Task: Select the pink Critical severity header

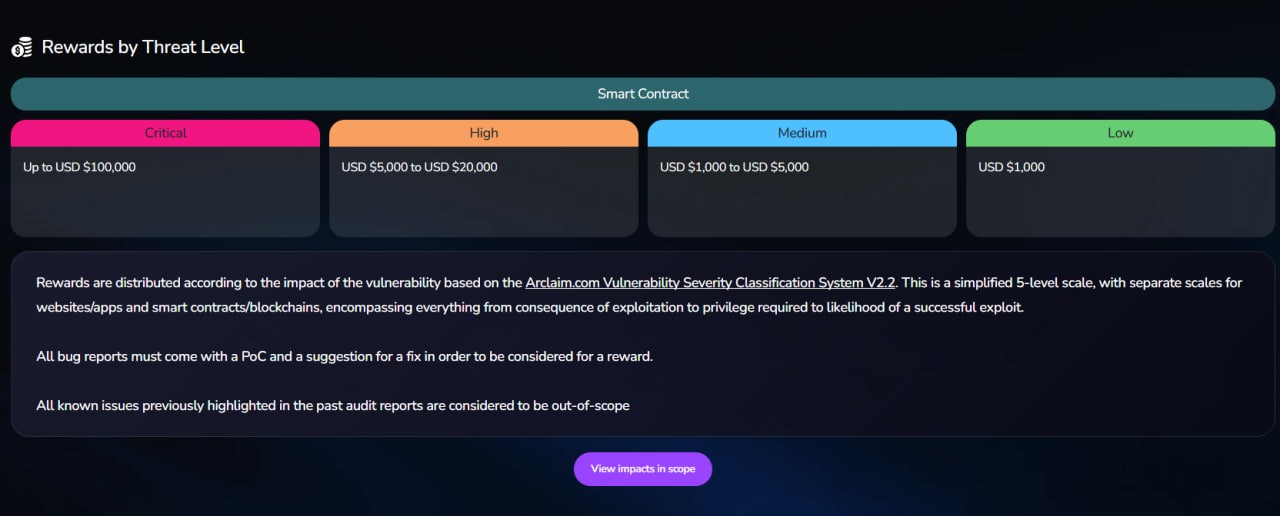Action: tap(165, 133)
